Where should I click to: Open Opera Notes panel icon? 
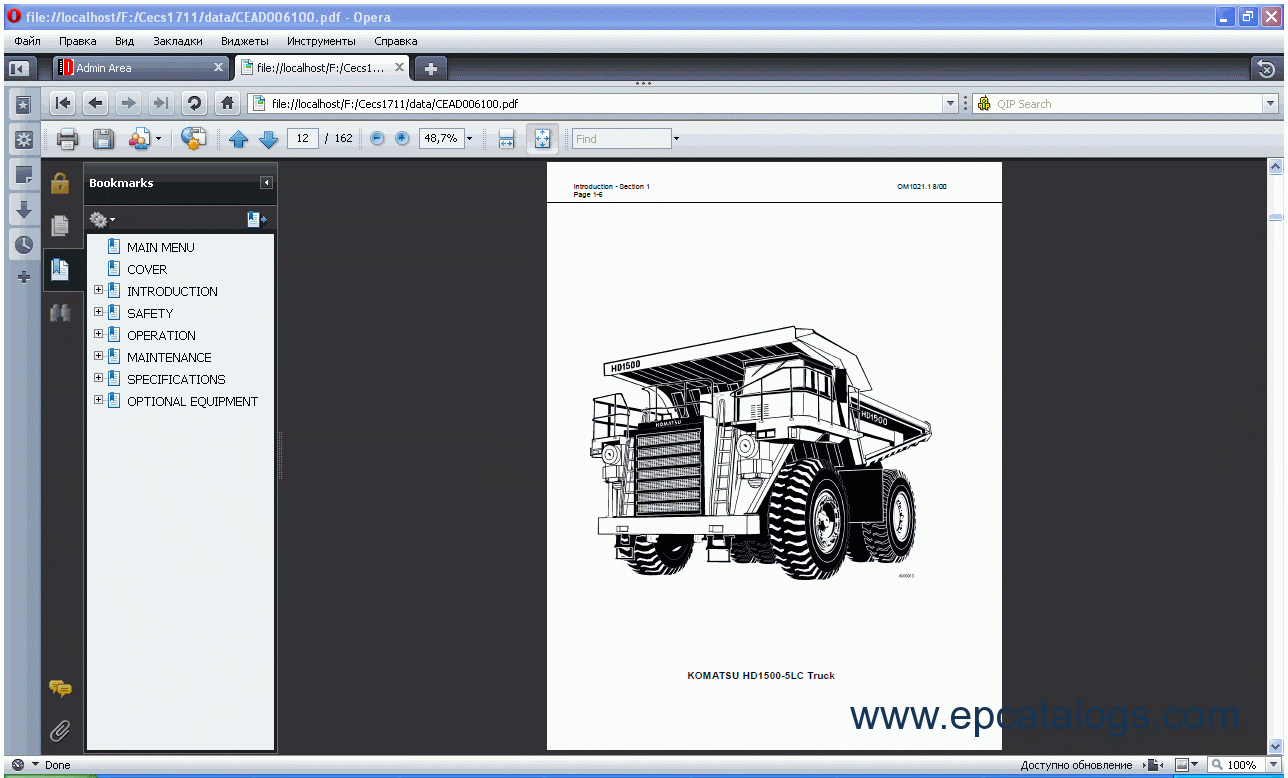click(x=23, y=174)
